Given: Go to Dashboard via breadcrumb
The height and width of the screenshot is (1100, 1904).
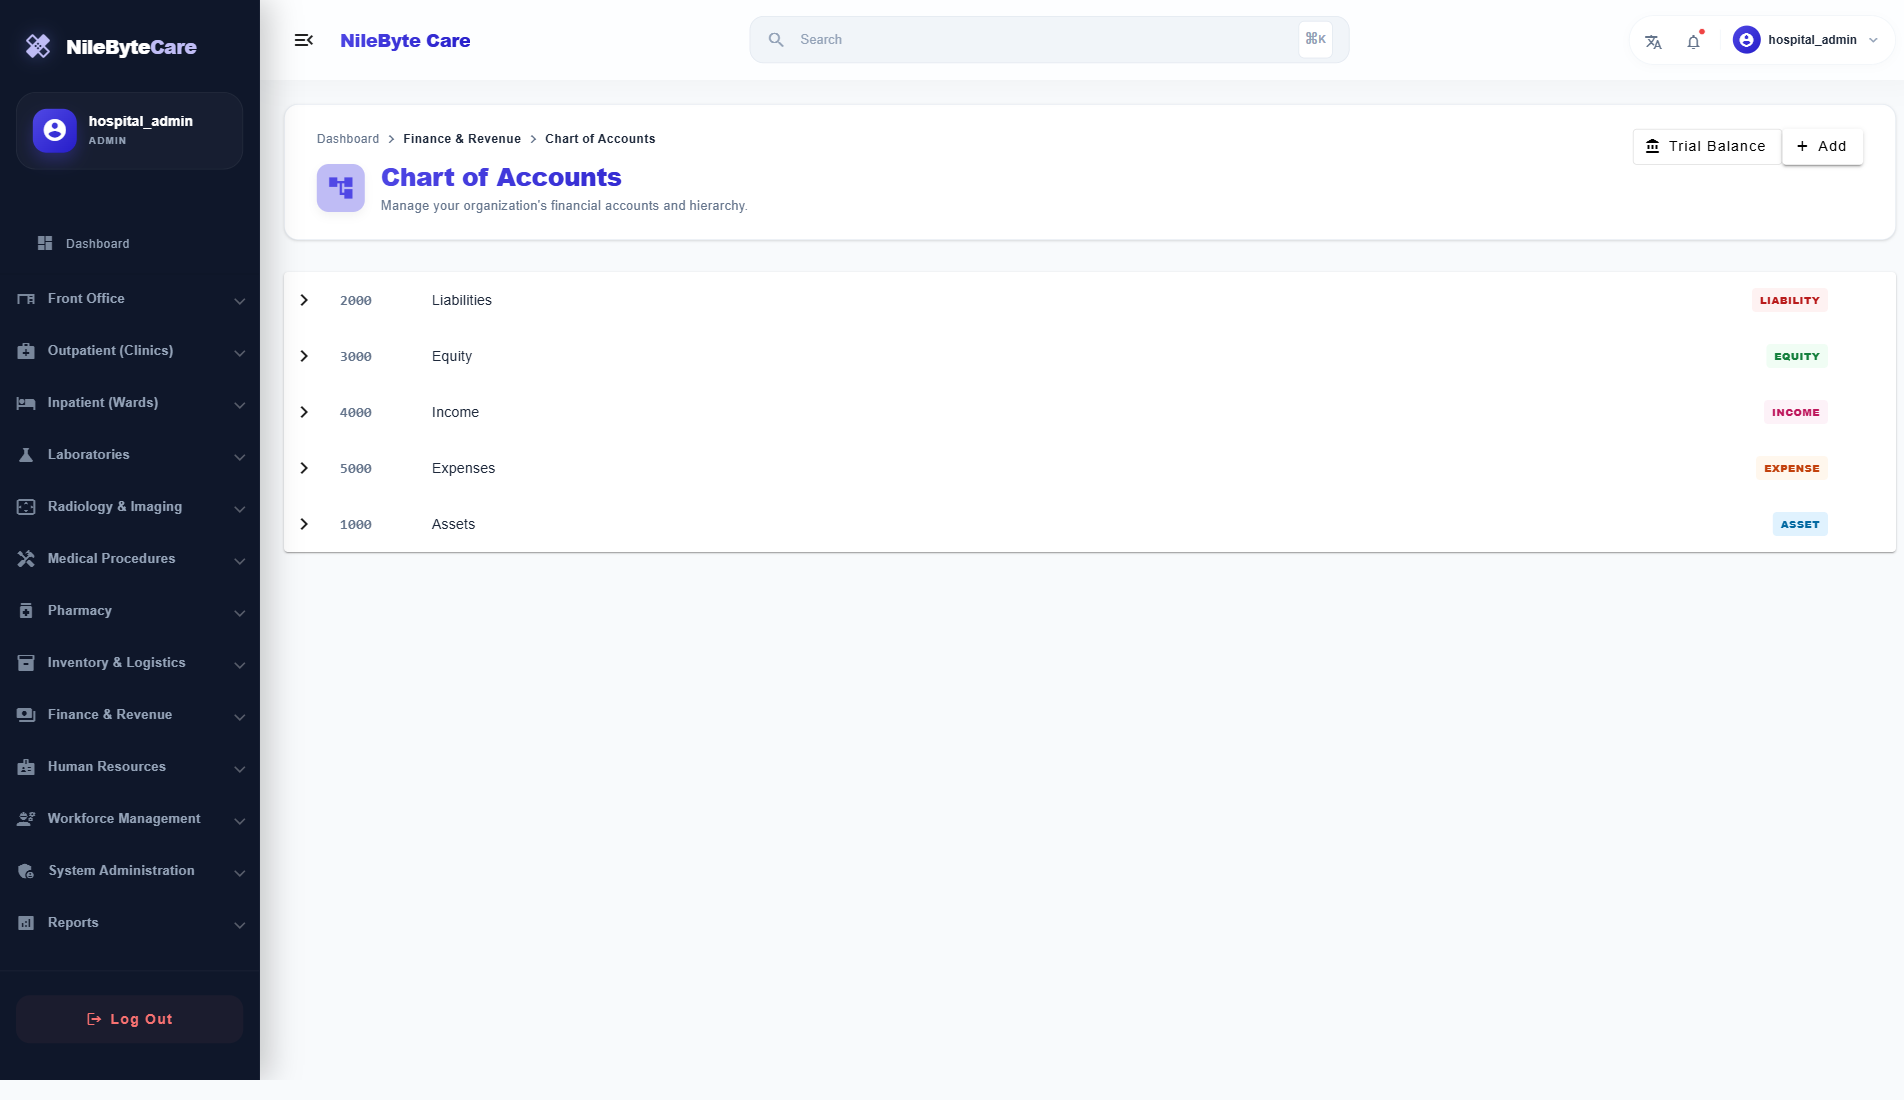Looking at the screenshot, I should [348, 139].
